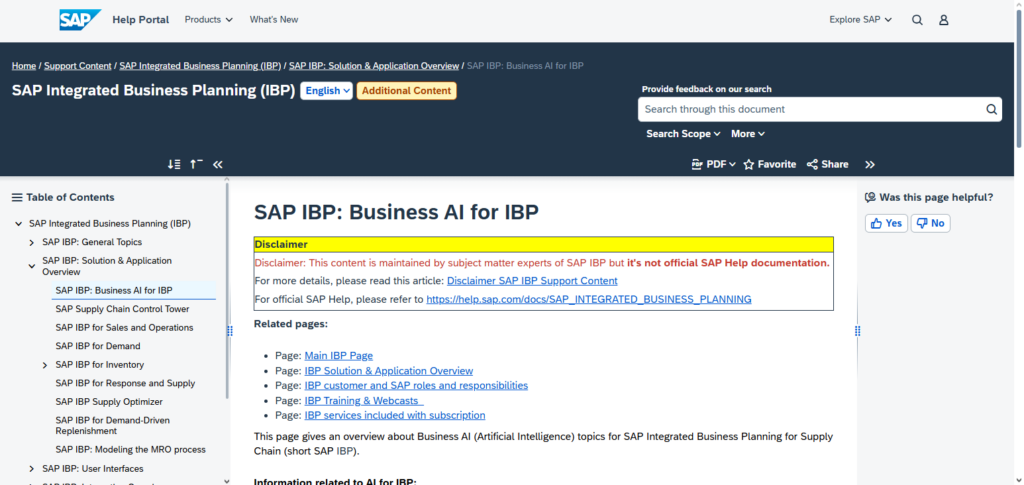
Task: Open the What's New menu item
Action: click(274, 20)
